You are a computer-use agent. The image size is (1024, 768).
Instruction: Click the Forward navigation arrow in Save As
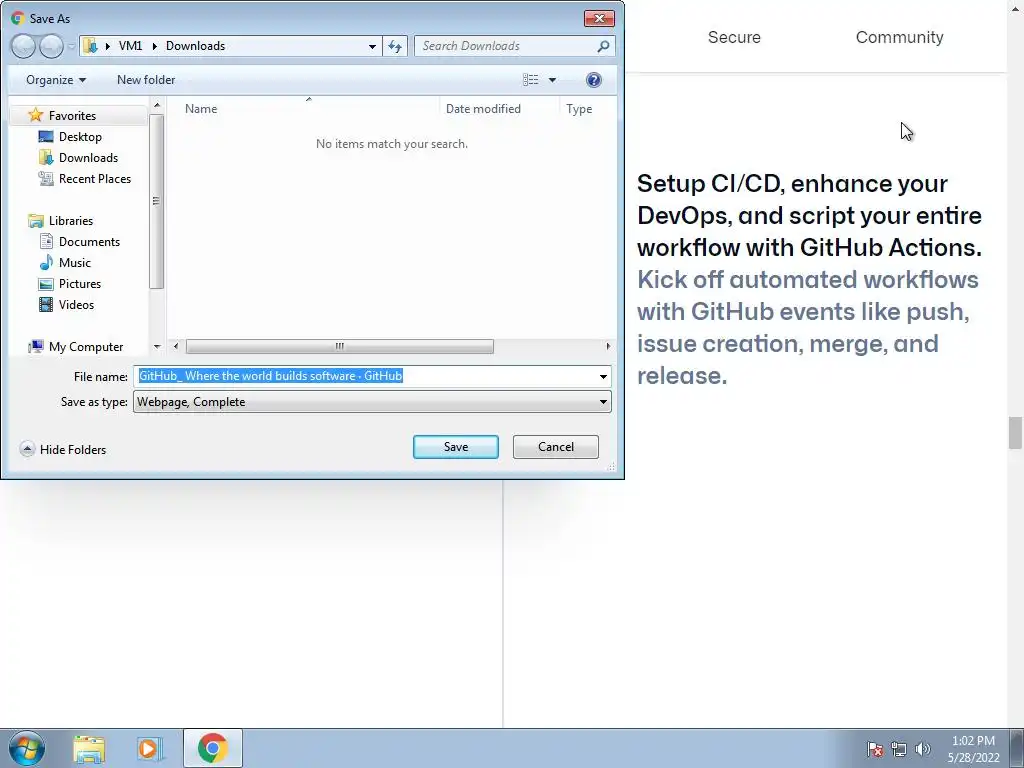51,46
